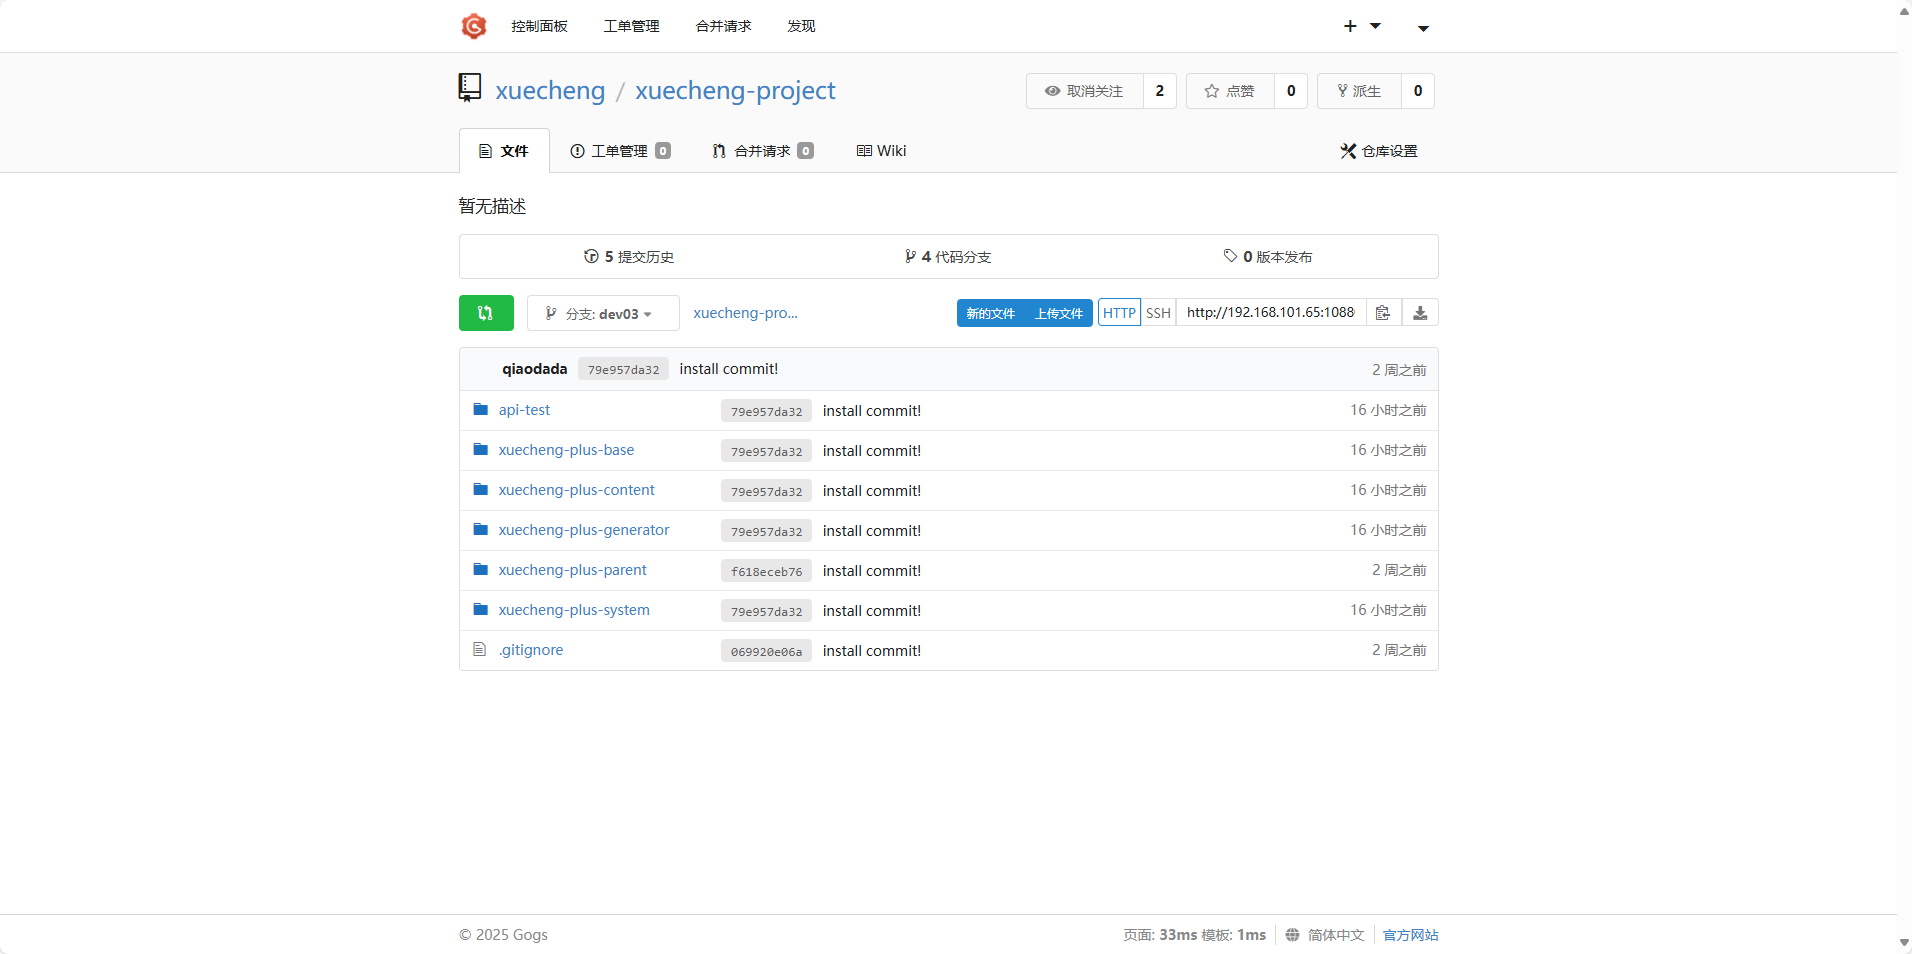Click scrollbar down arrow
This screenshot has width=1912, height=954.
coord(1904,943)
